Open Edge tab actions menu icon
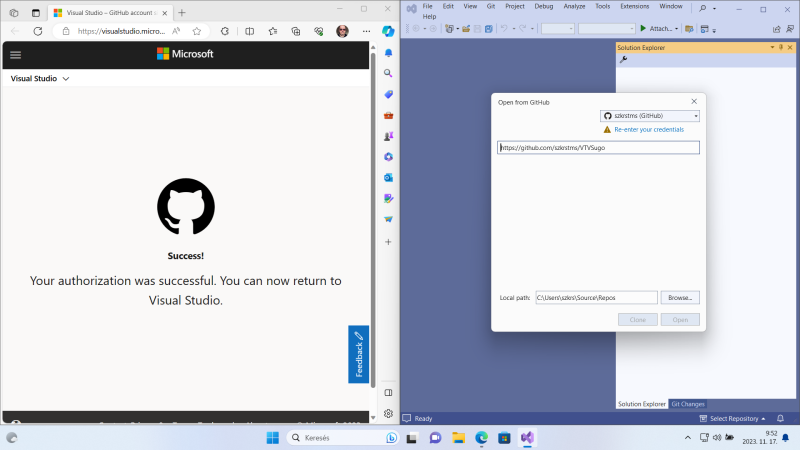 pos(36,13)
